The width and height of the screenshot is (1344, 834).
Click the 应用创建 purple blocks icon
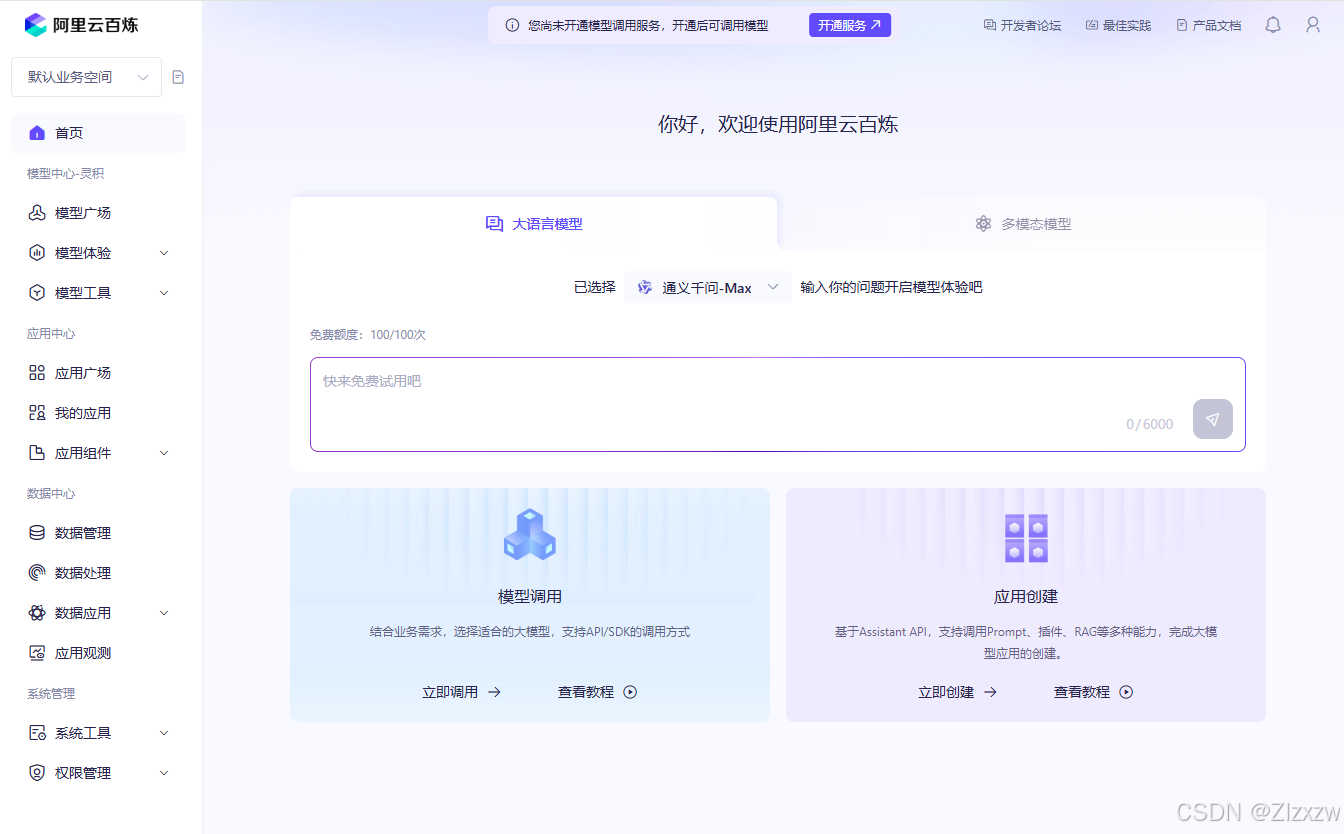pyautogui.click(x=1026, y=538)
